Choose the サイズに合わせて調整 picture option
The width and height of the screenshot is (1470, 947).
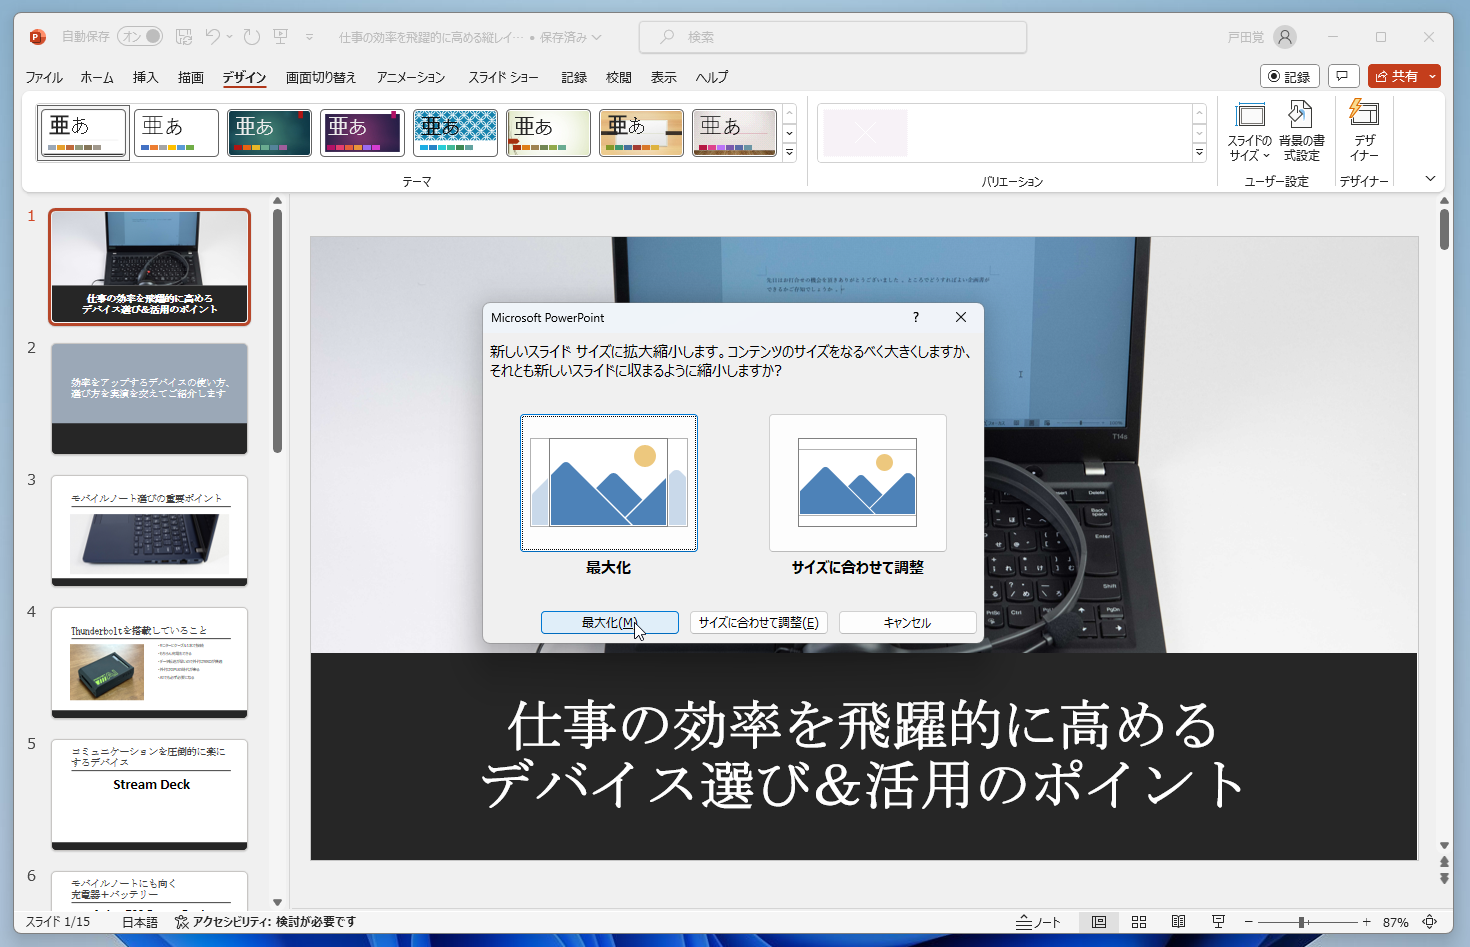click(858, 483)
